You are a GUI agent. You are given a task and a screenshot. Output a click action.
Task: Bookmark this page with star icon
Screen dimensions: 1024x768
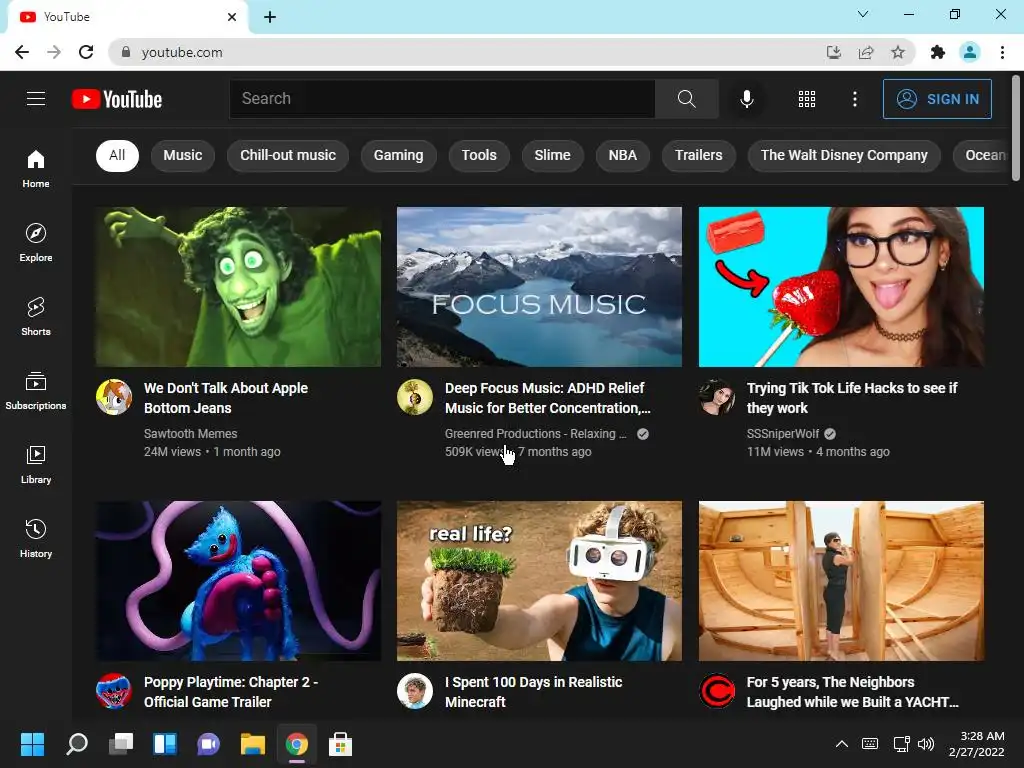click(898, 52)
